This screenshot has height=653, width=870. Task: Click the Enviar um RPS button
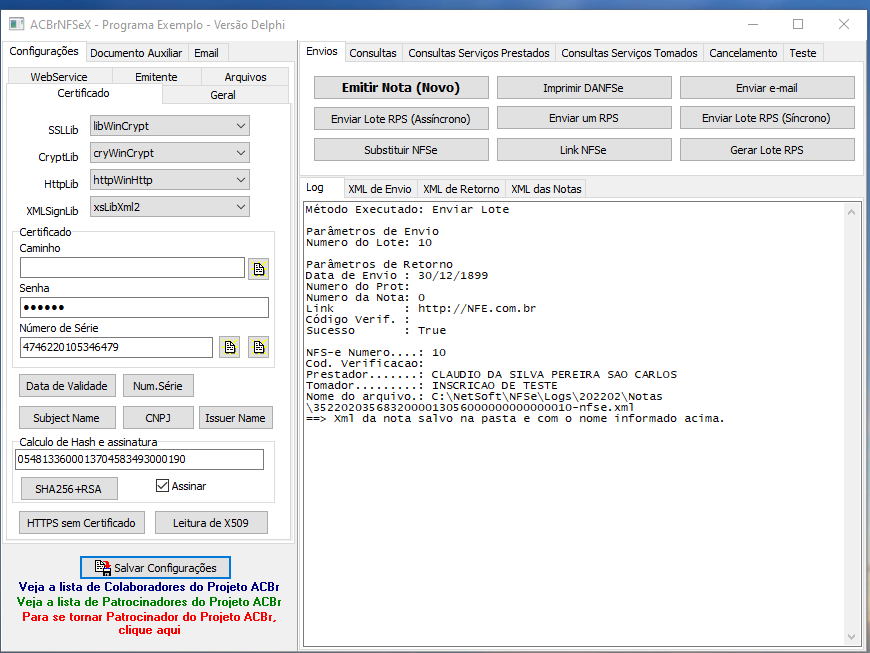(584, 118)
